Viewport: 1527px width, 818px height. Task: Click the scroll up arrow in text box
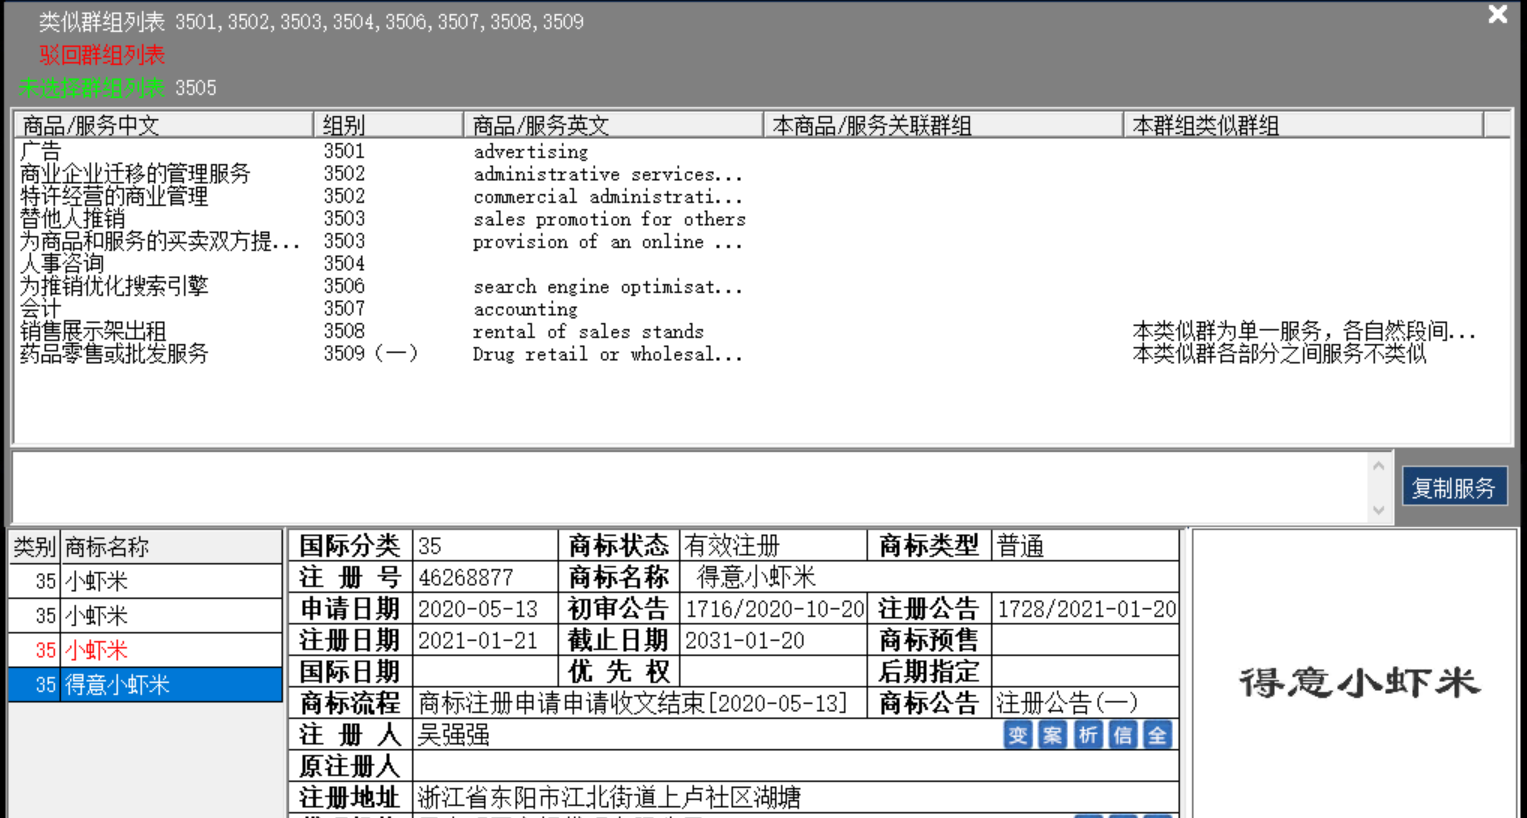1378,466
